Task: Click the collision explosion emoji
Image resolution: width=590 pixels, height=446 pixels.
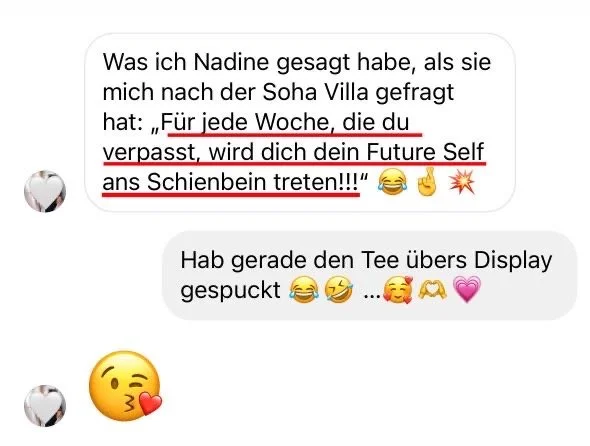Action: [x=462, y=182]
